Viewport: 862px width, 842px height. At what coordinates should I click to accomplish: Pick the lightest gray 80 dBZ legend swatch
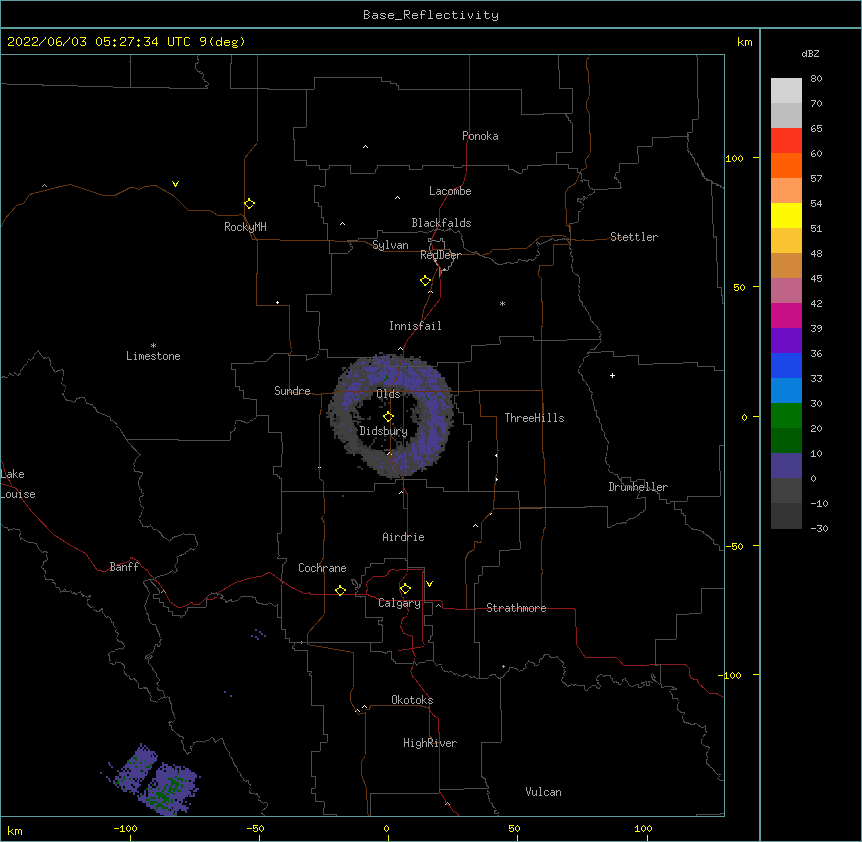click(786, 91)
